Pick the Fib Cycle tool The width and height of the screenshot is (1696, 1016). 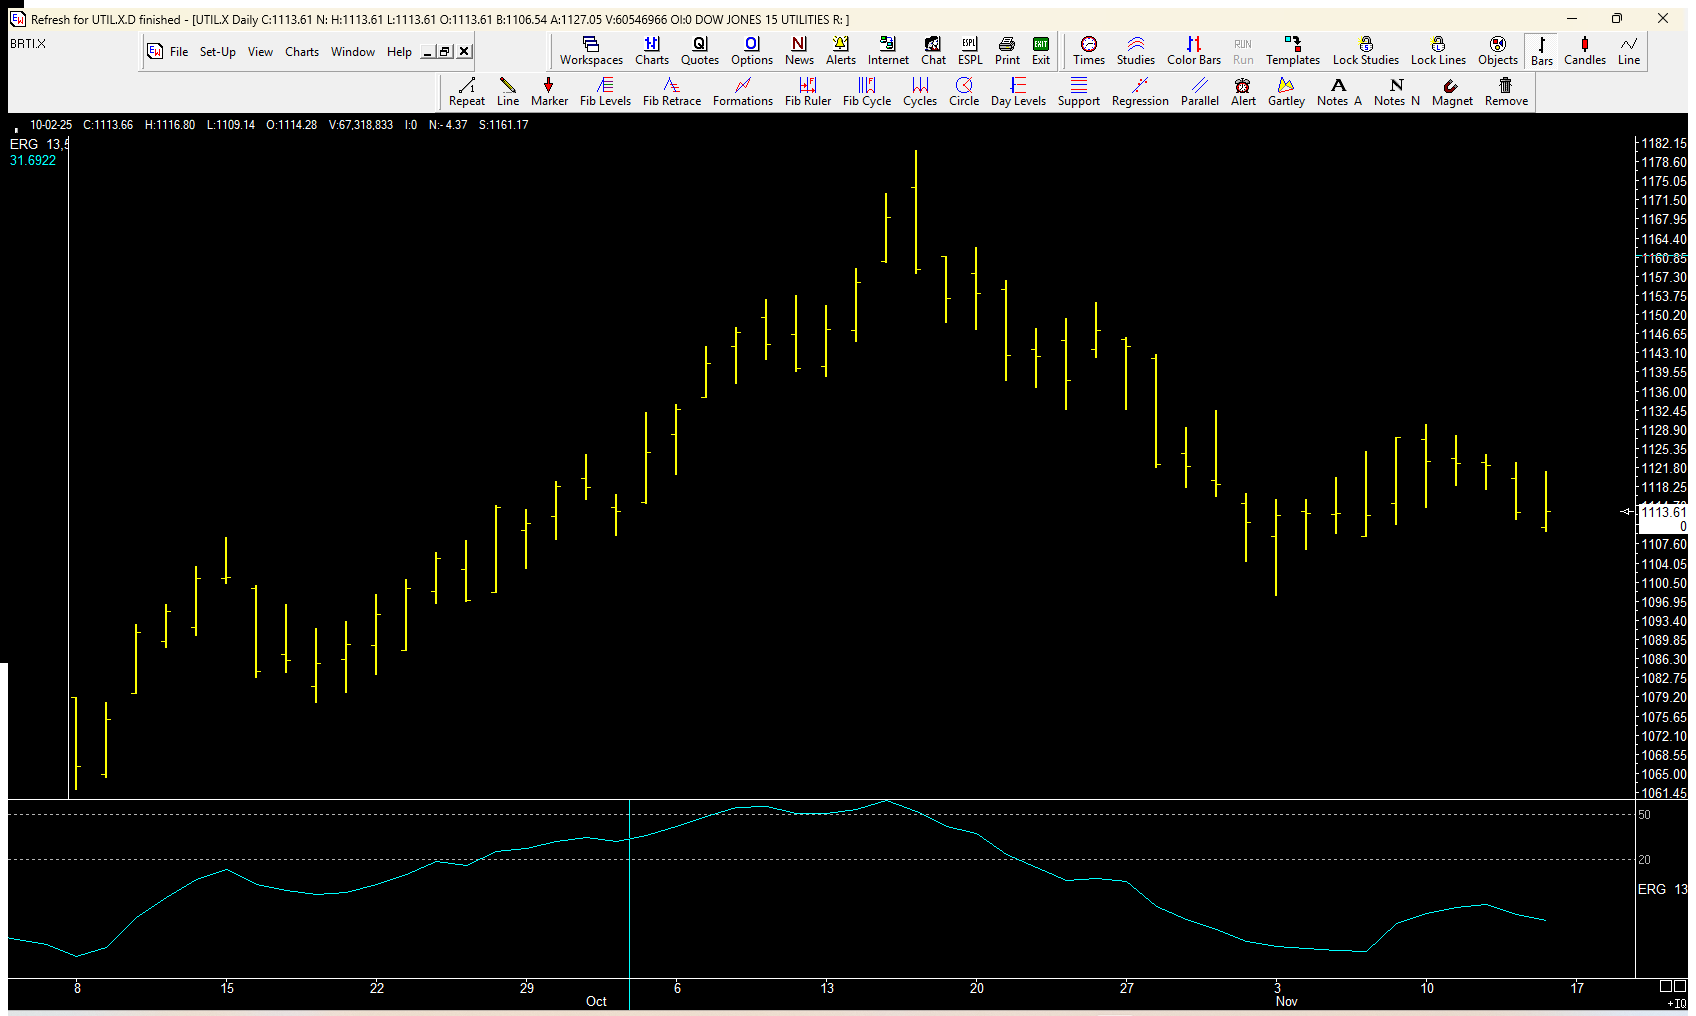(866, 92)
